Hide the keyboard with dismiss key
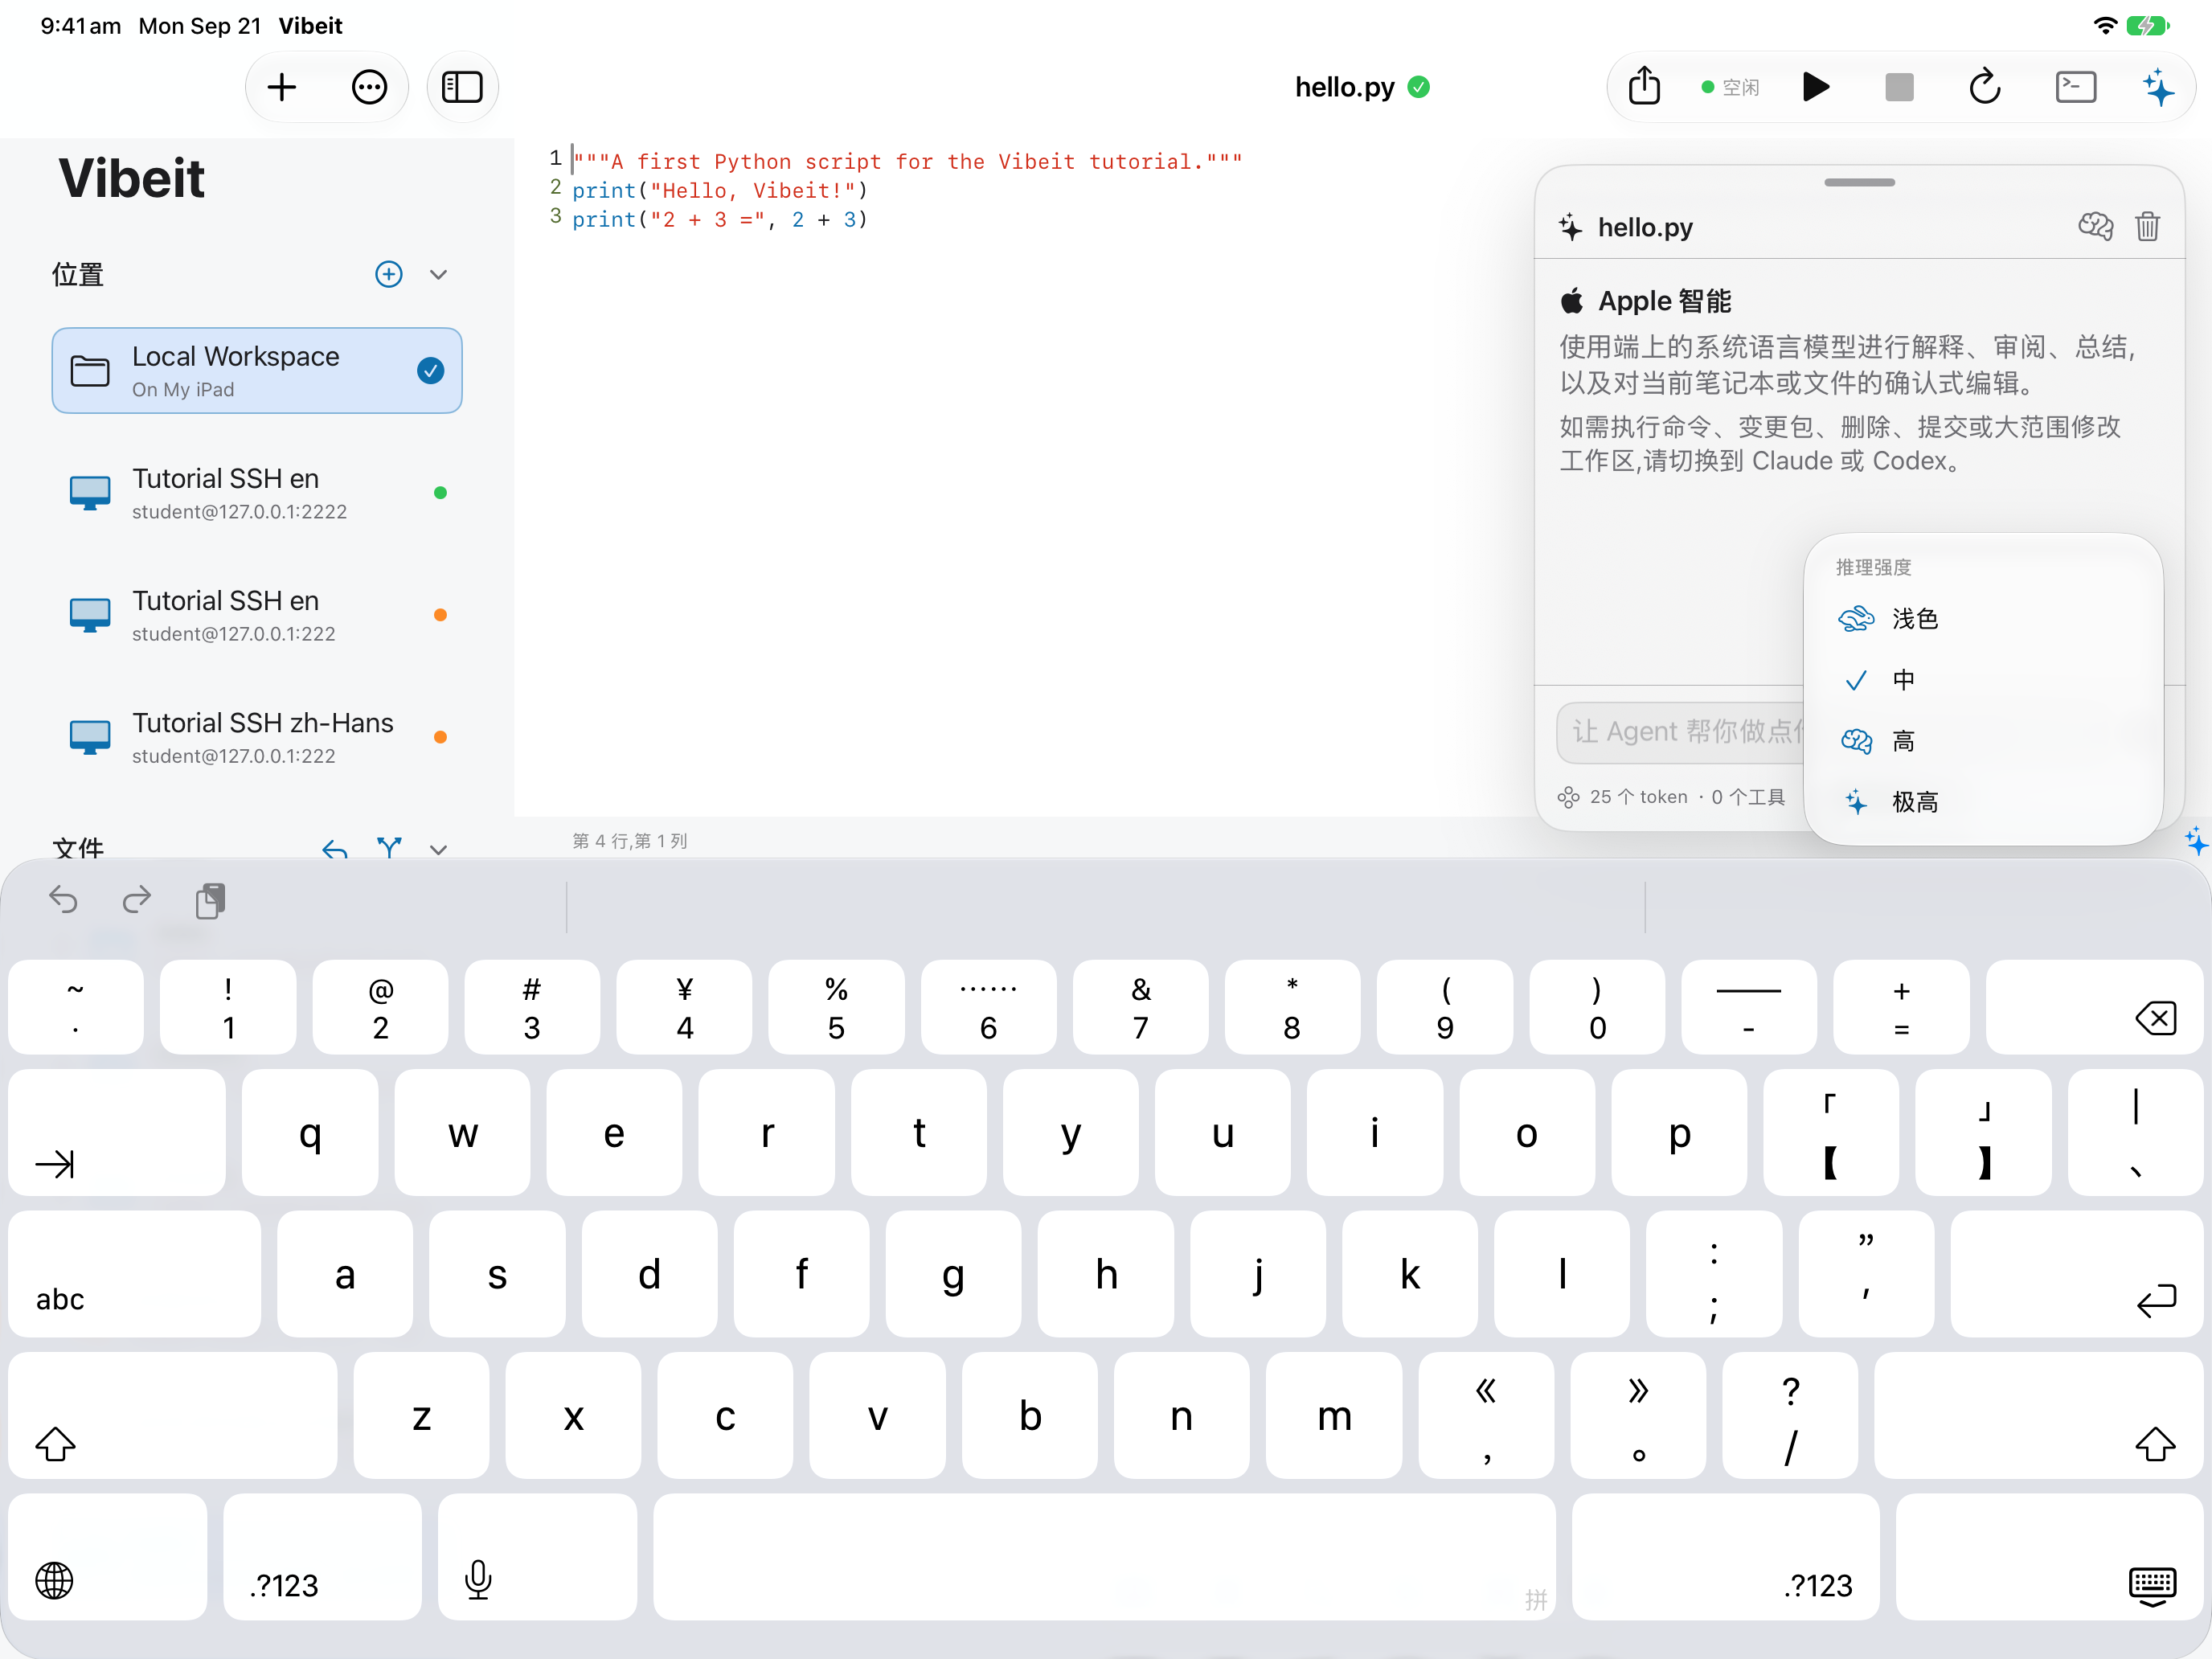 pyautogui.click(x=2050, y=1557)
